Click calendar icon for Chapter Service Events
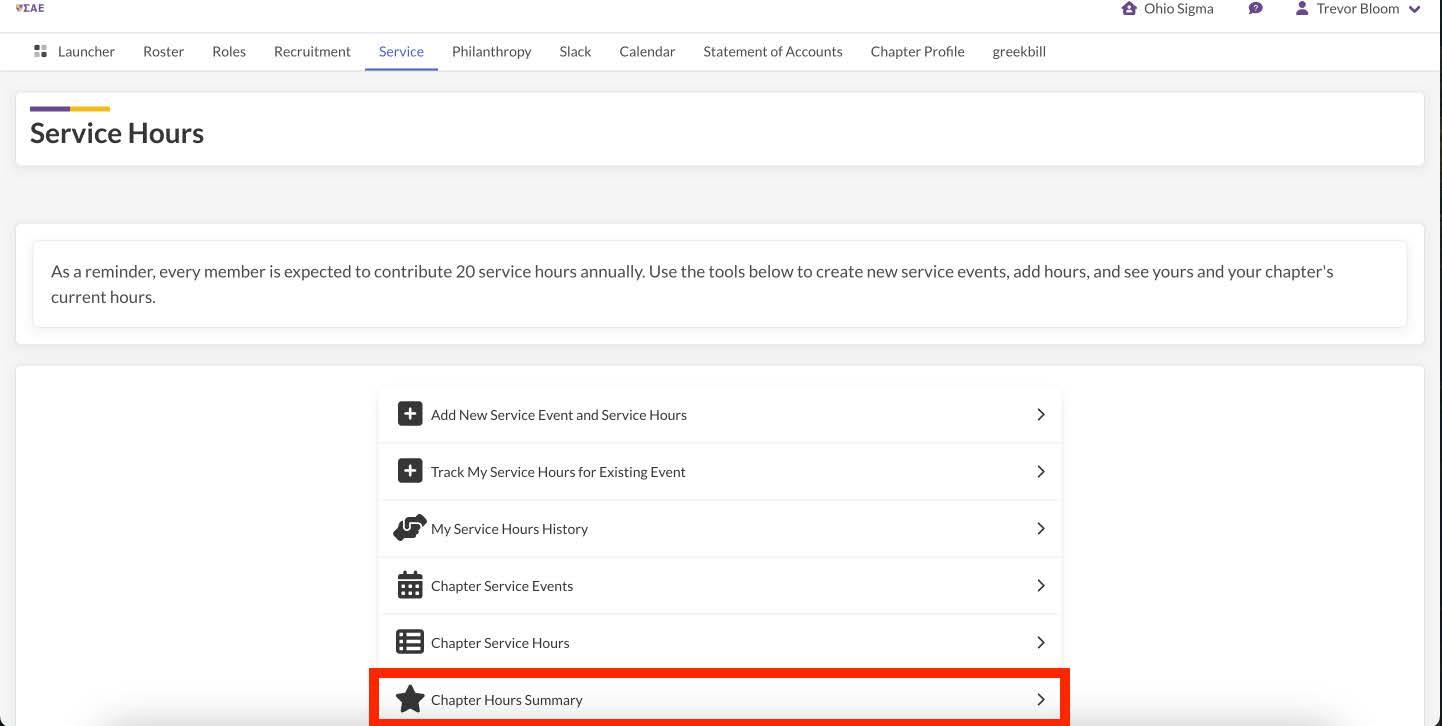 (410, 585)
